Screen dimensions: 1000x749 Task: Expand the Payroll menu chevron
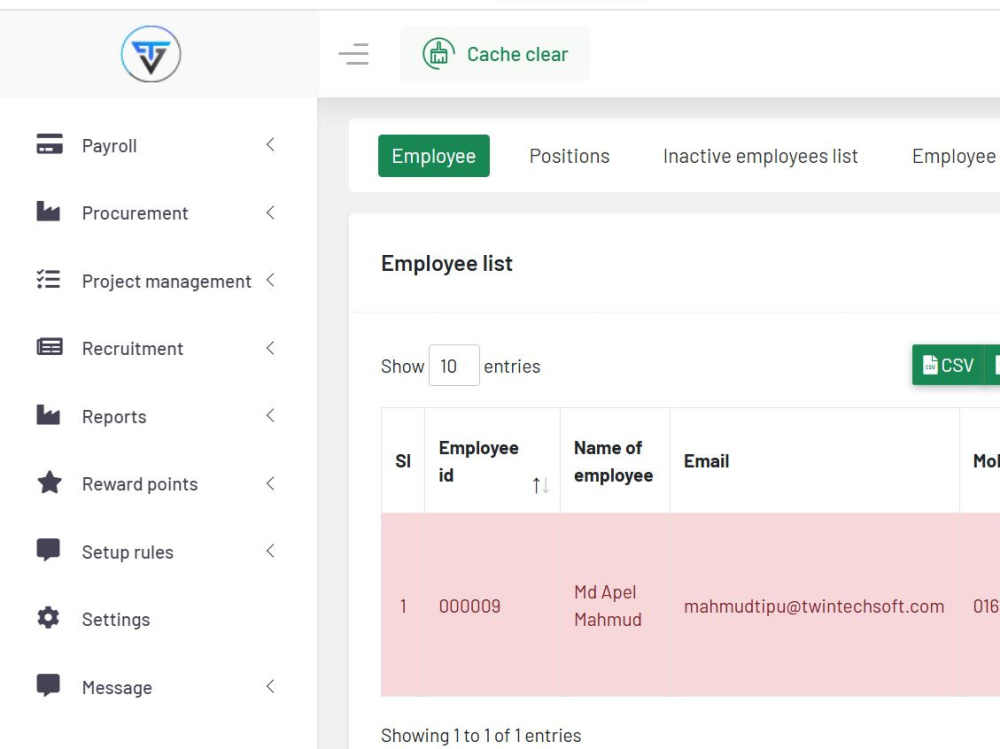[x=270, y=145]
